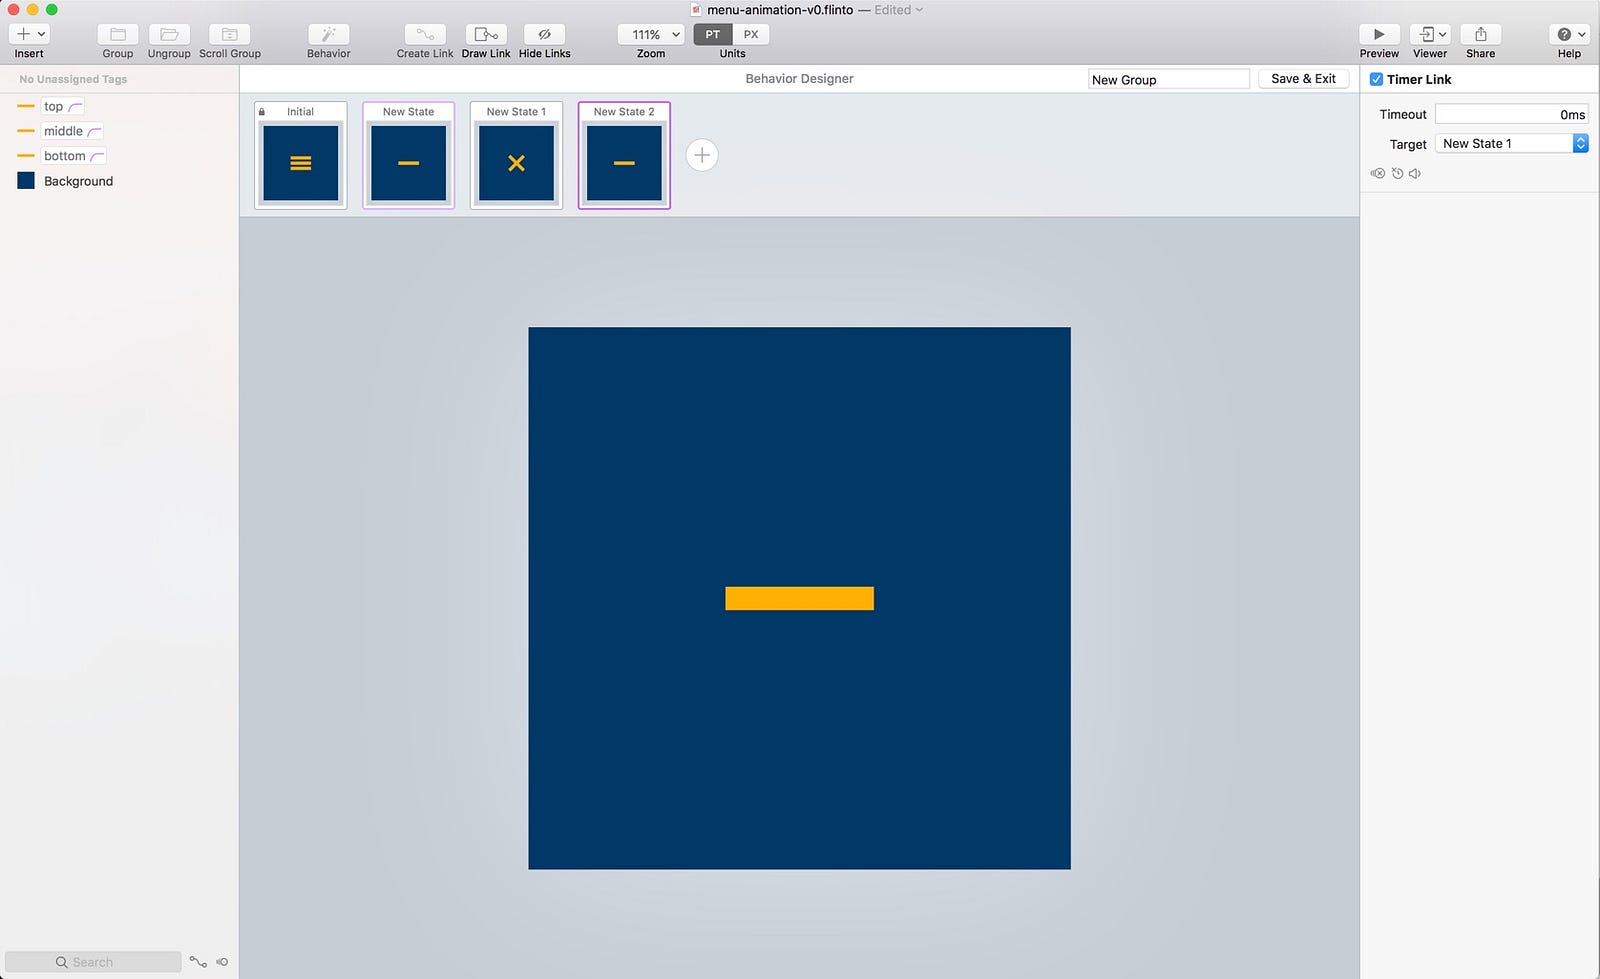The width and height of the screenshot is (1600, 979).
Task: Click the Ungroup toolbar icon
Action: (169, 34)
